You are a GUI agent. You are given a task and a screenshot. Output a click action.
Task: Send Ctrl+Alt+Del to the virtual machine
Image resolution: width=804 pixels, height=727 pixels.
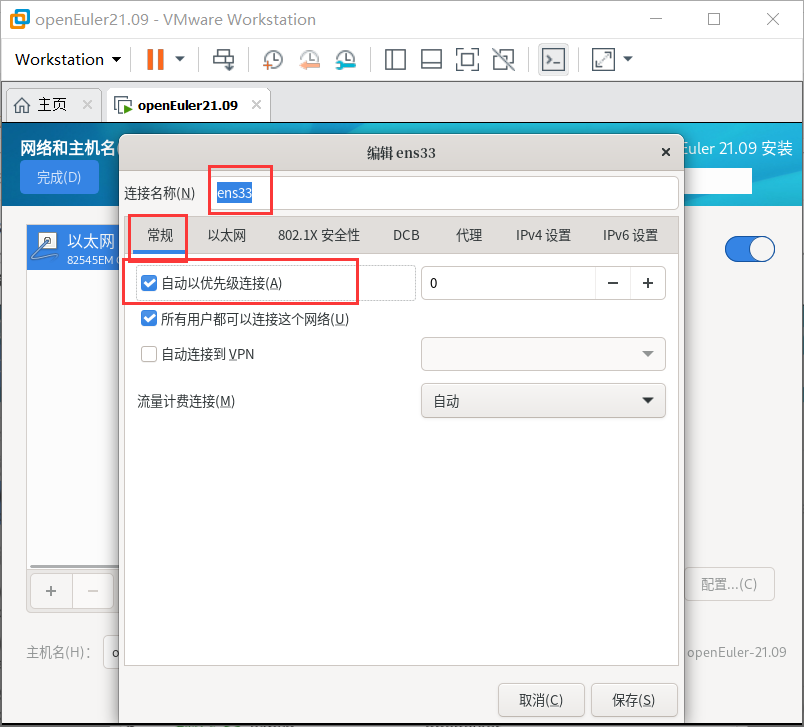pyautogui.click(x=224, y=59)
